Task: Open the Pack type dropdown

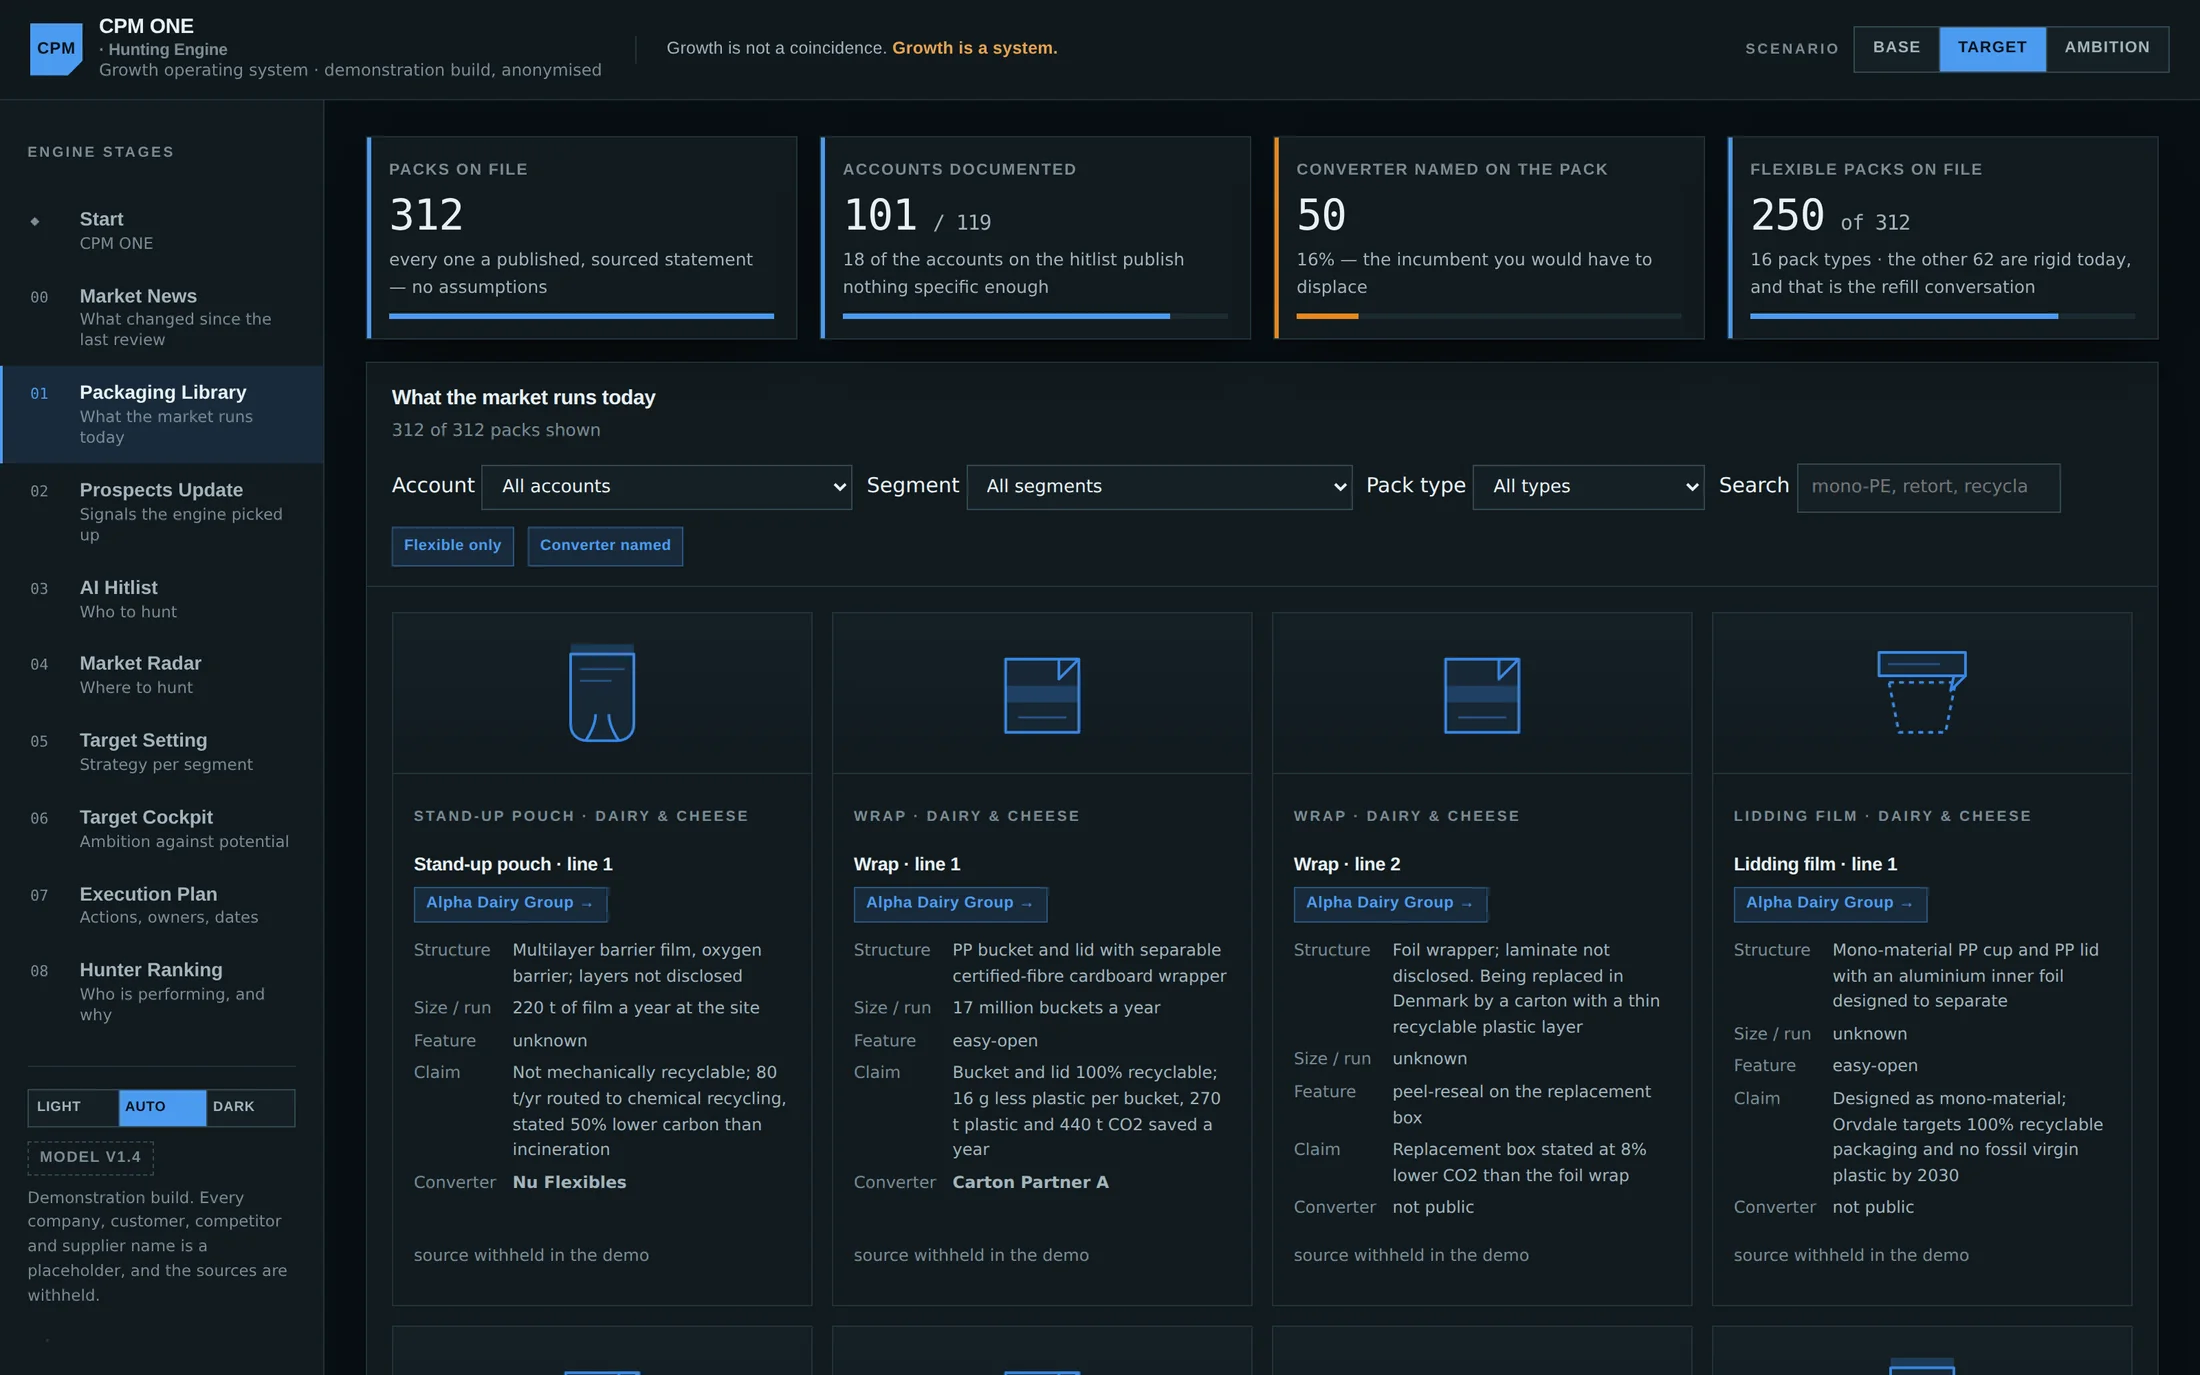Action: 1588,487
